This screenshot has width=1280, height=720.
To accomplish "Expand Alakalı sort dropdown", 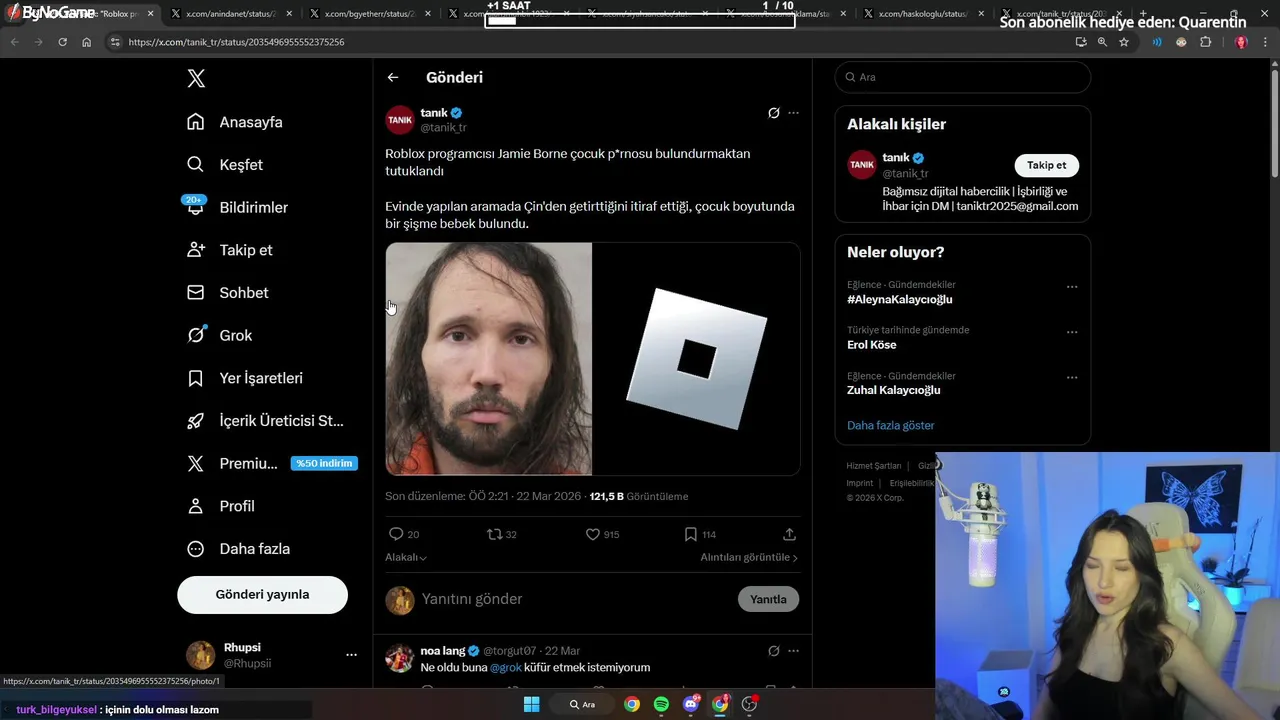I will click(406, 557).
